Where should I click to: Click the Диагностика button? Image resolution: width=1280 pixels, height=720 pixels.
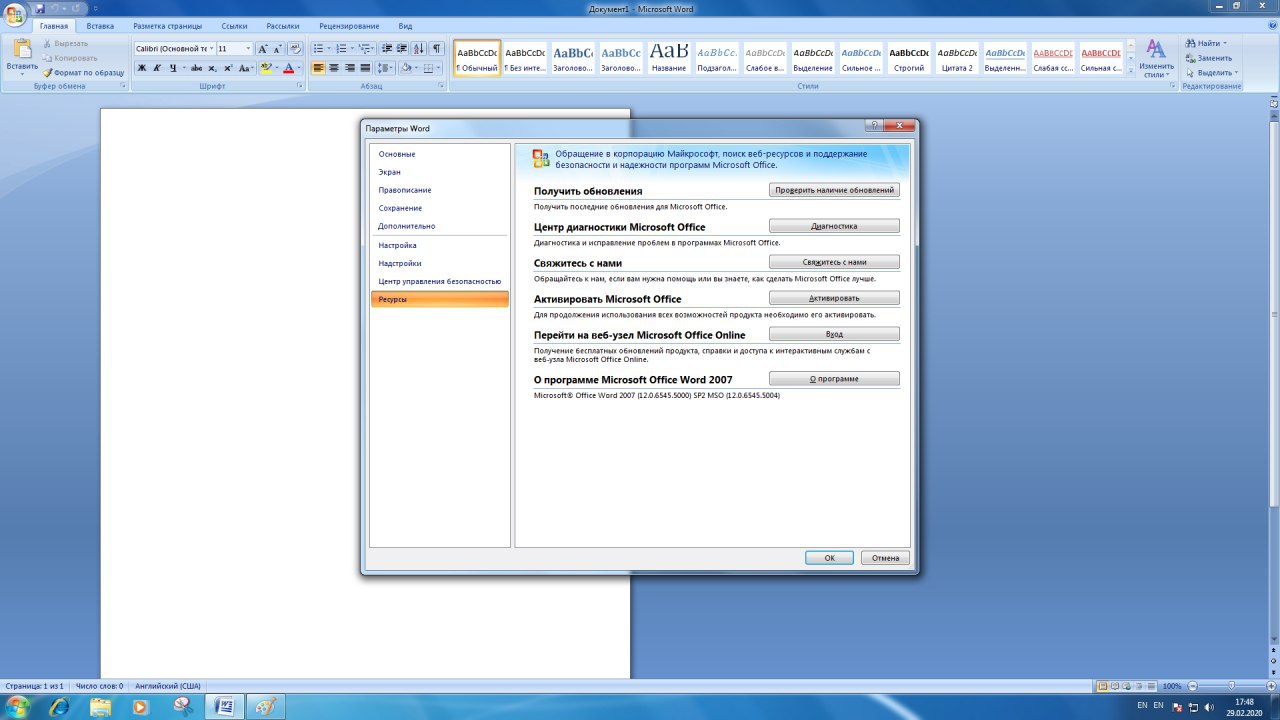[x=834, y=226]
